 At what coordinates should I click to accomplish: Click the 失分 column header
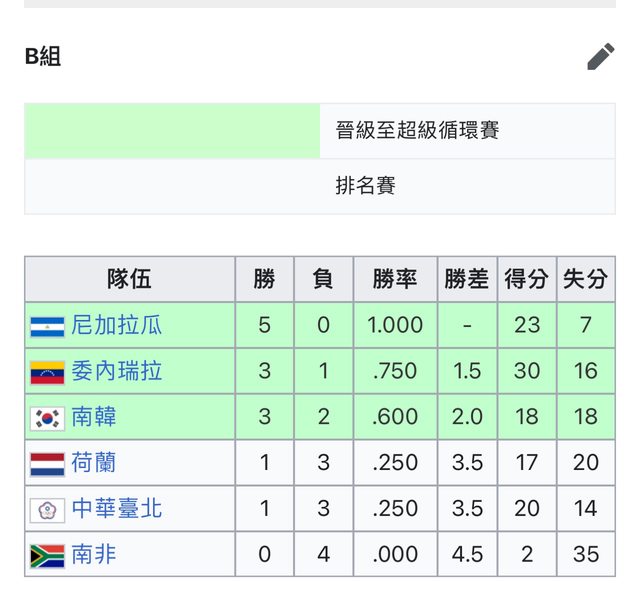click(586, 279)
